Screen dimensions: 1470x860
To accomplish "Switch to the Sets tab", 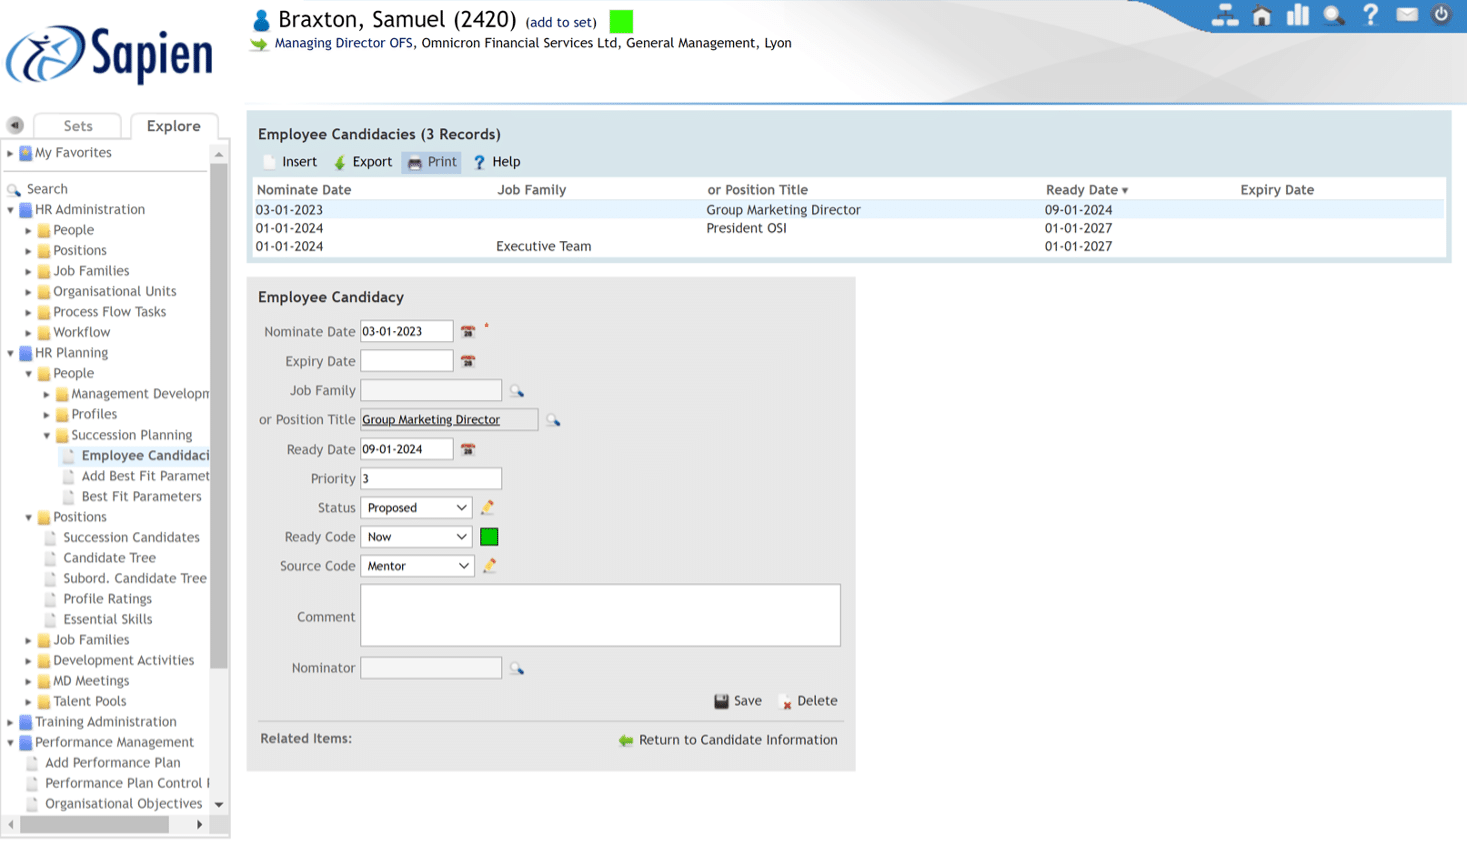I will pyautogui.click(x=77, y=125).
